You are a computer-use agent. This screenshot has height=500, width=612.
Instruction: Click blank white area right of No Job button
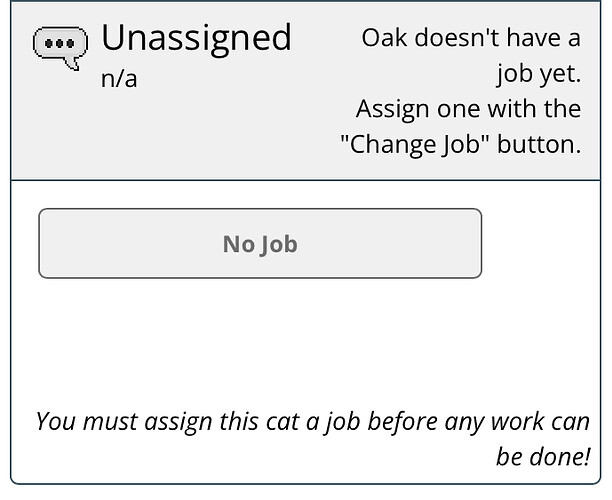[541, 243]
